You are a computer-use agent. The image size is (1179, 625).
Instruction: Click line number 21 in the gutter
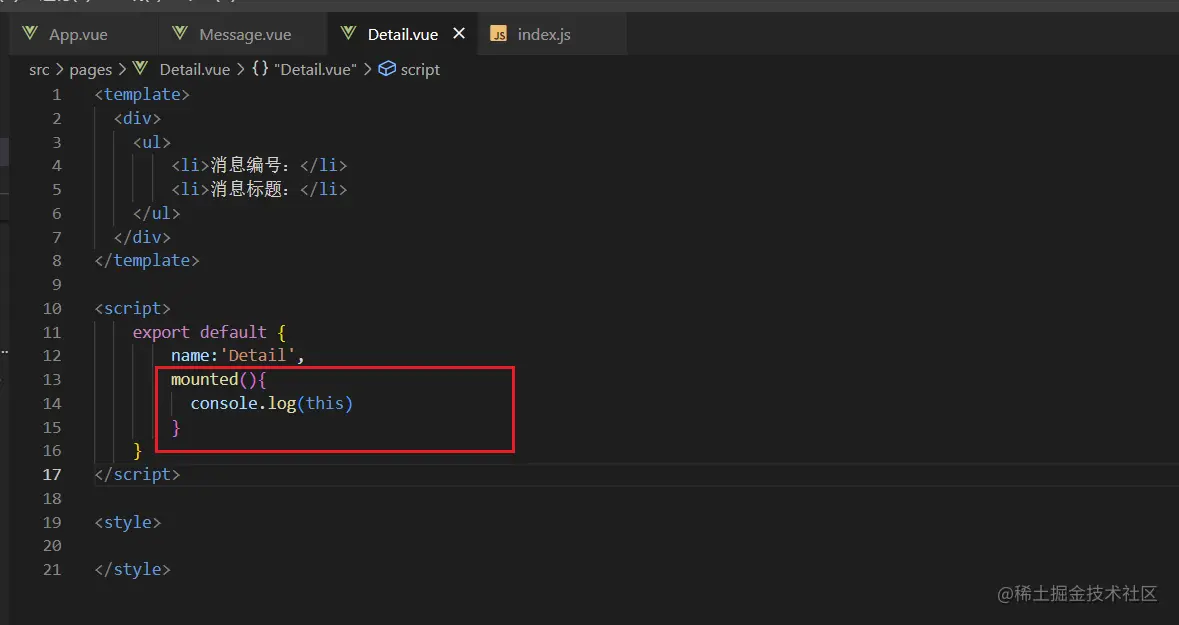pos(52,569)
